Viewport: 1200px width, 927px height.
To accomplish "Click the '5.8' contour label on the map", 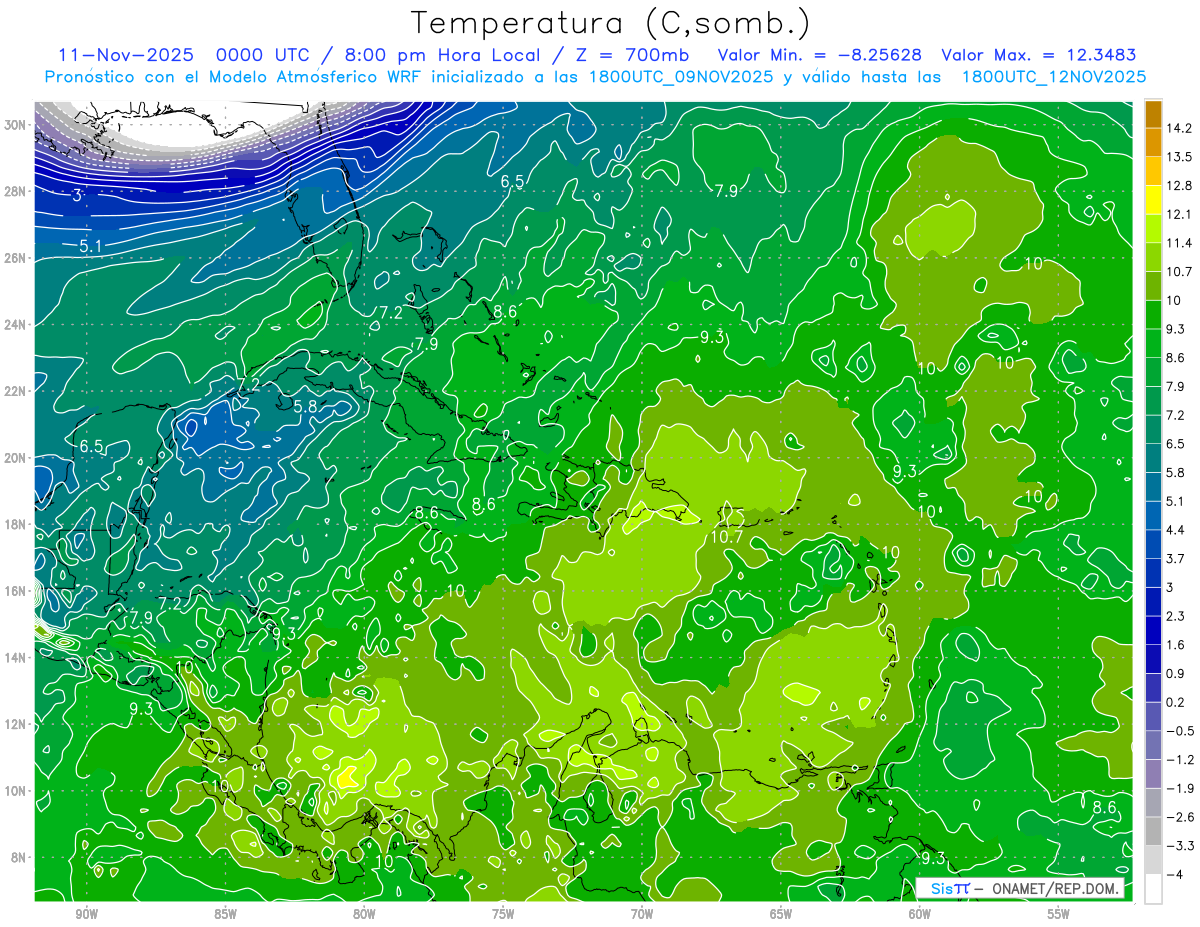I will coord(305,407).
